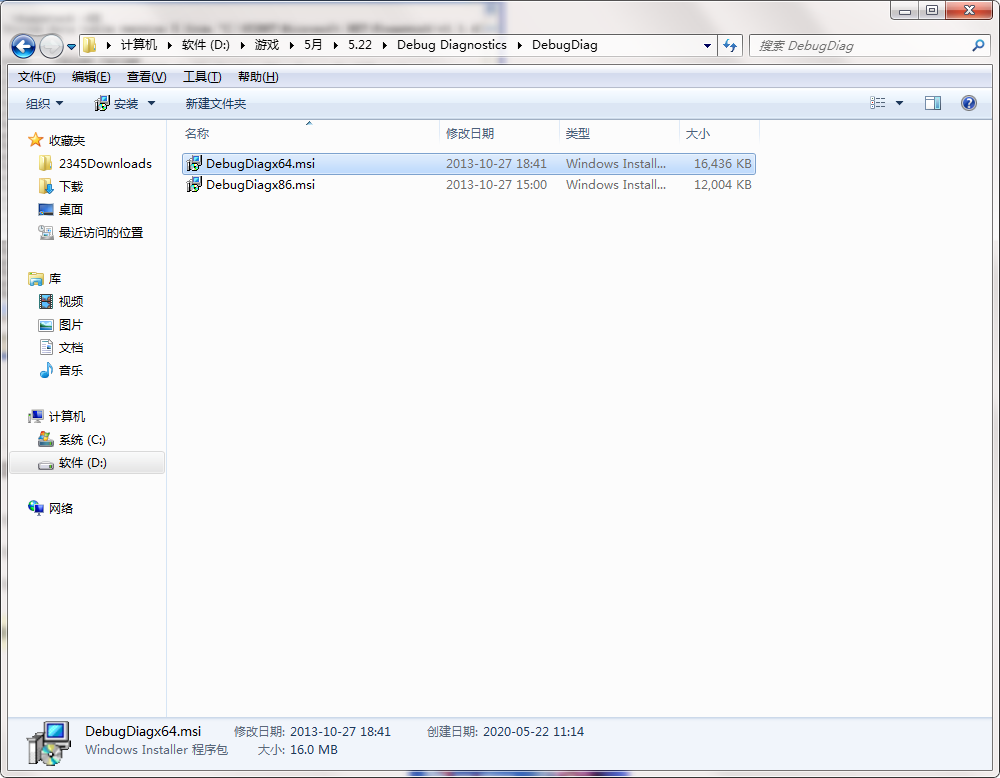Expand the arrow after 游戏 breadcrumb

291,46
